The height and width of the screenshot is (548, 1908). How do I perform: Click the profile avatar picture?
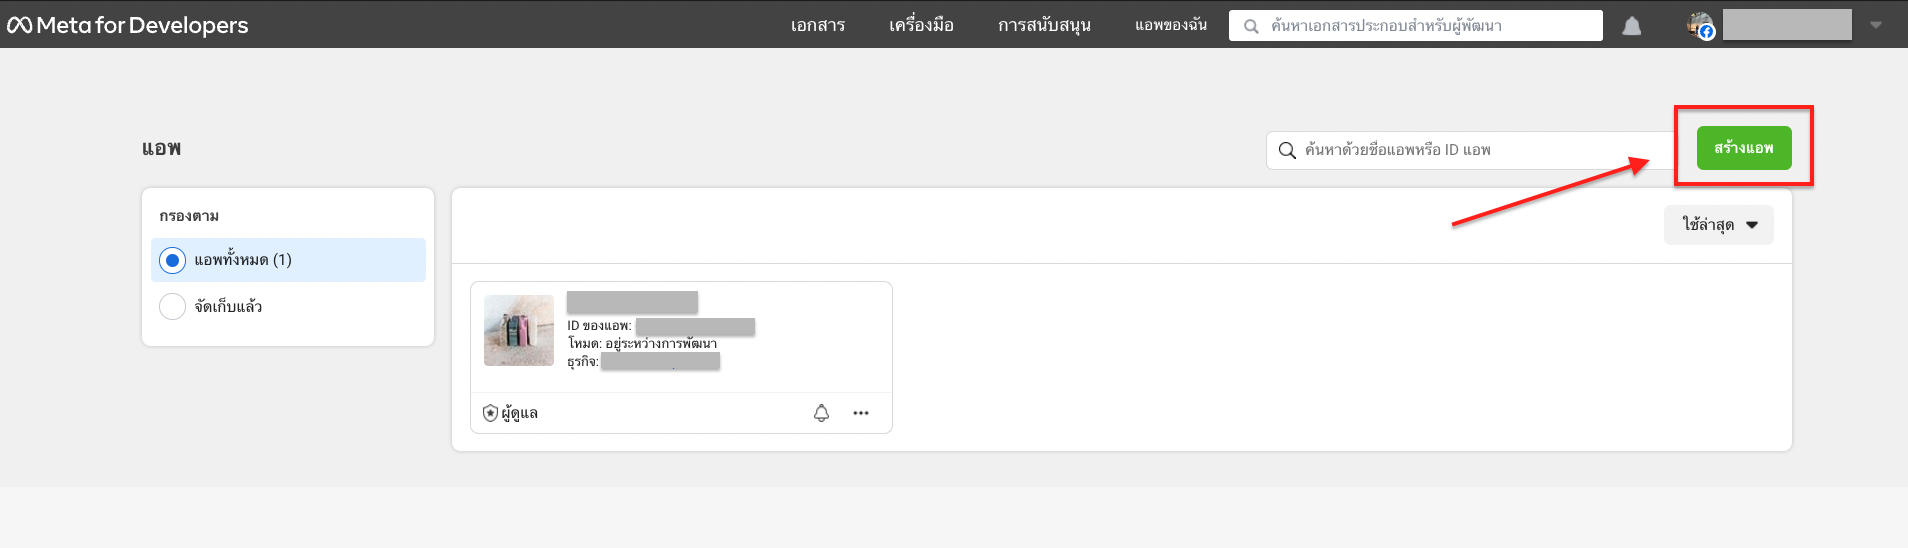[x=1701, y=25]
